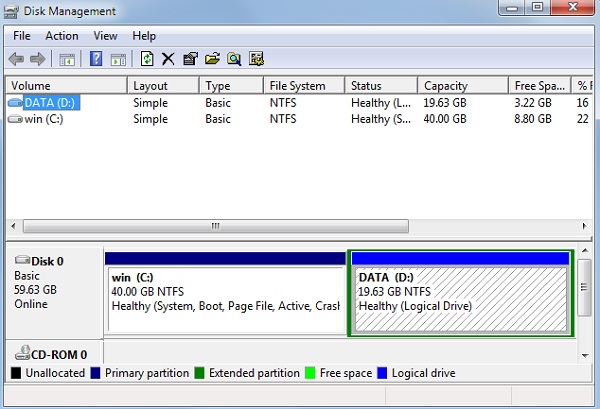This screenshot has height=409, width=600.
Task: Click the Refresh toolbar icon
Action: pyautogui.click(x=147, y=59)
